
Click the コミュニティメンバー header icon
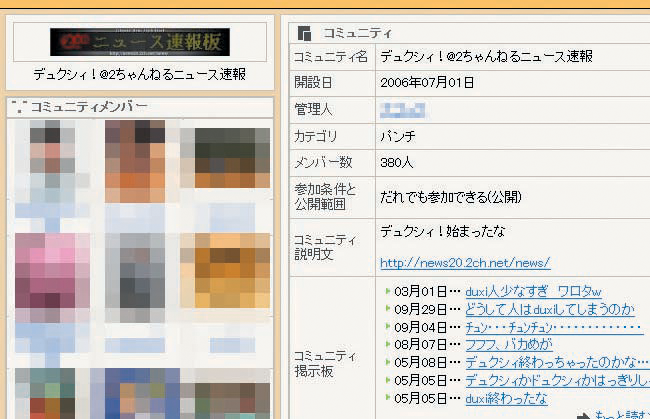[19, 107]
